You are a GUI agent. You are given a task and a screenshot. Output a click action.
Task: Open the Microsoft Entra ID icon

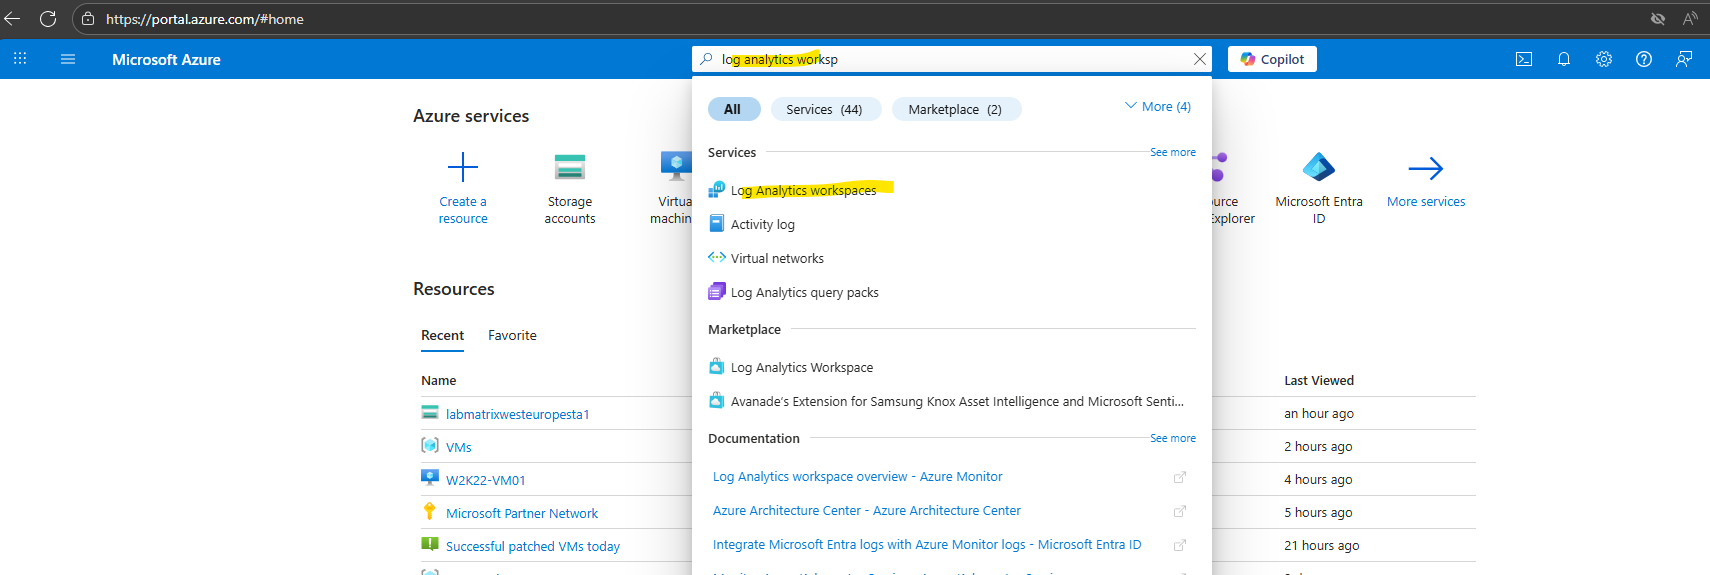click(x=1319, y=166)
